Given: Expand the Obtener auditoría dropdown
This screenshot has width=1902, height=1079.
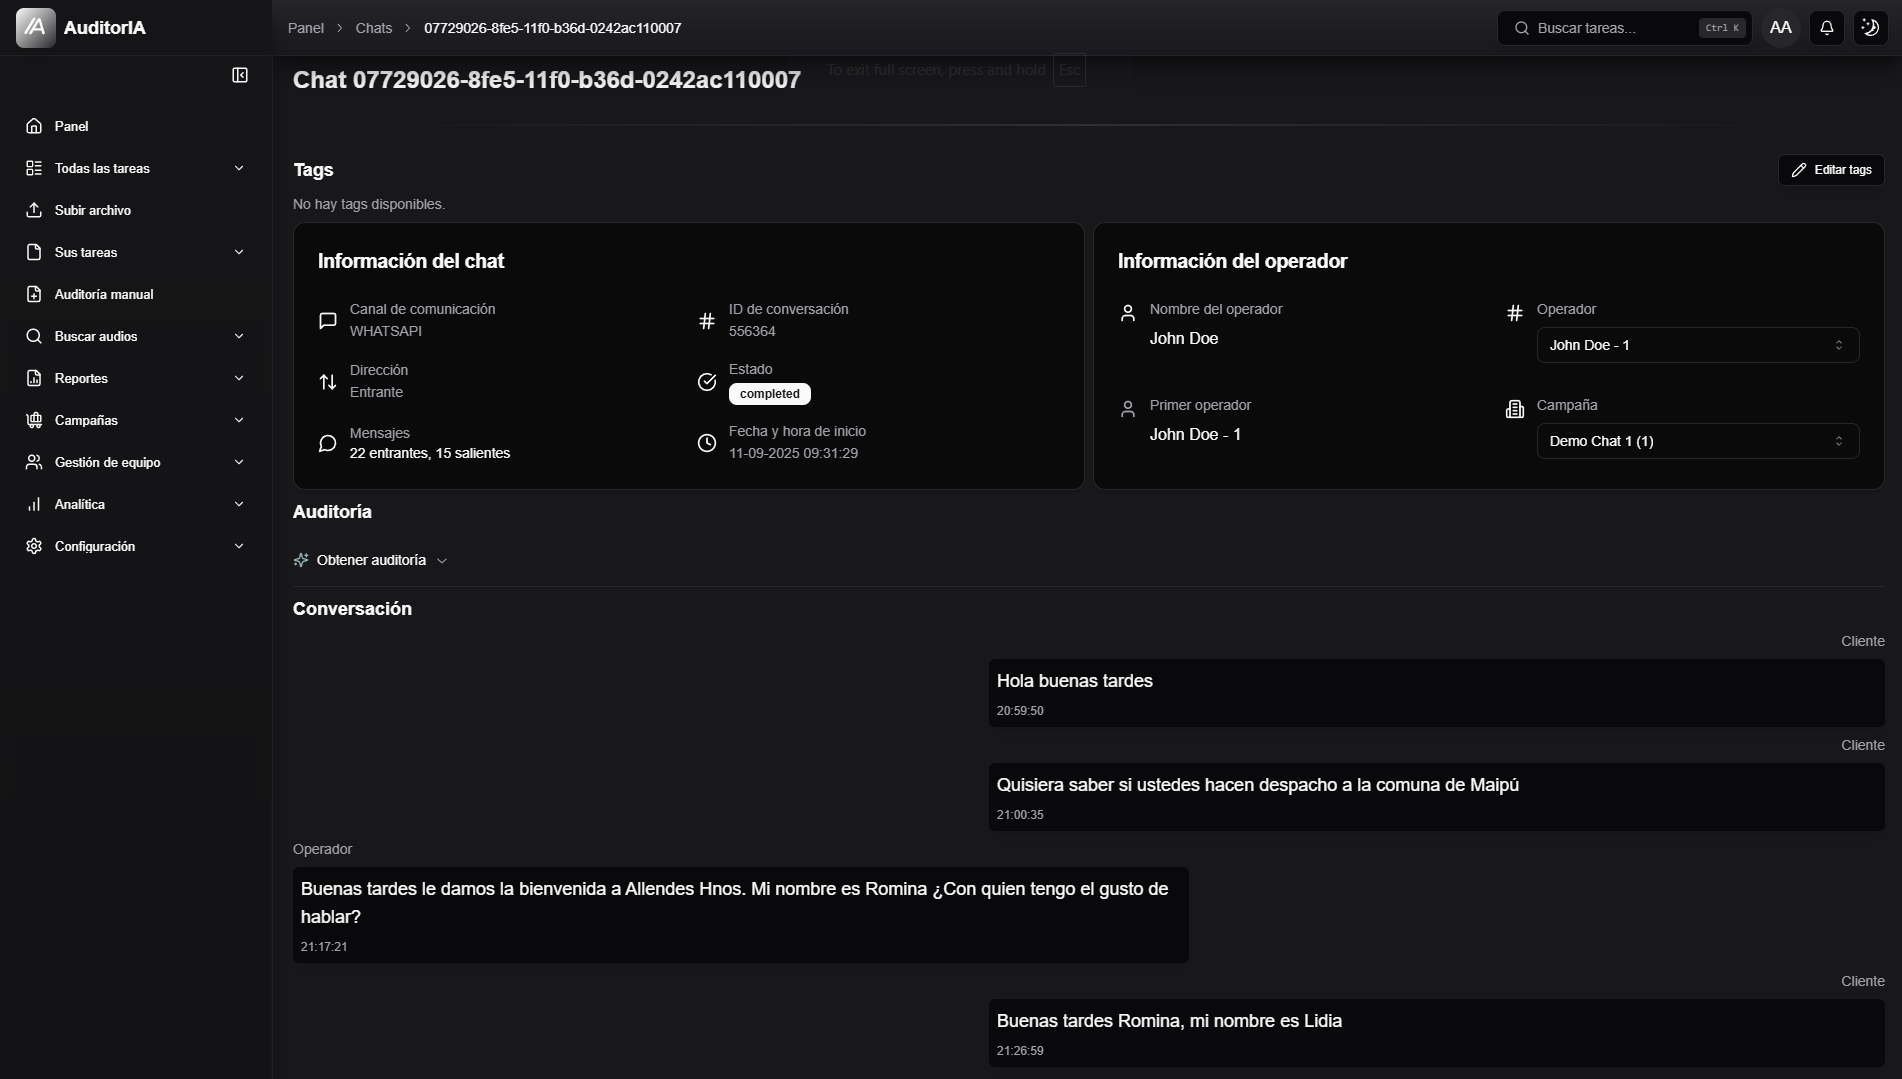Looking at the screenshot, I should coord(371,560).
